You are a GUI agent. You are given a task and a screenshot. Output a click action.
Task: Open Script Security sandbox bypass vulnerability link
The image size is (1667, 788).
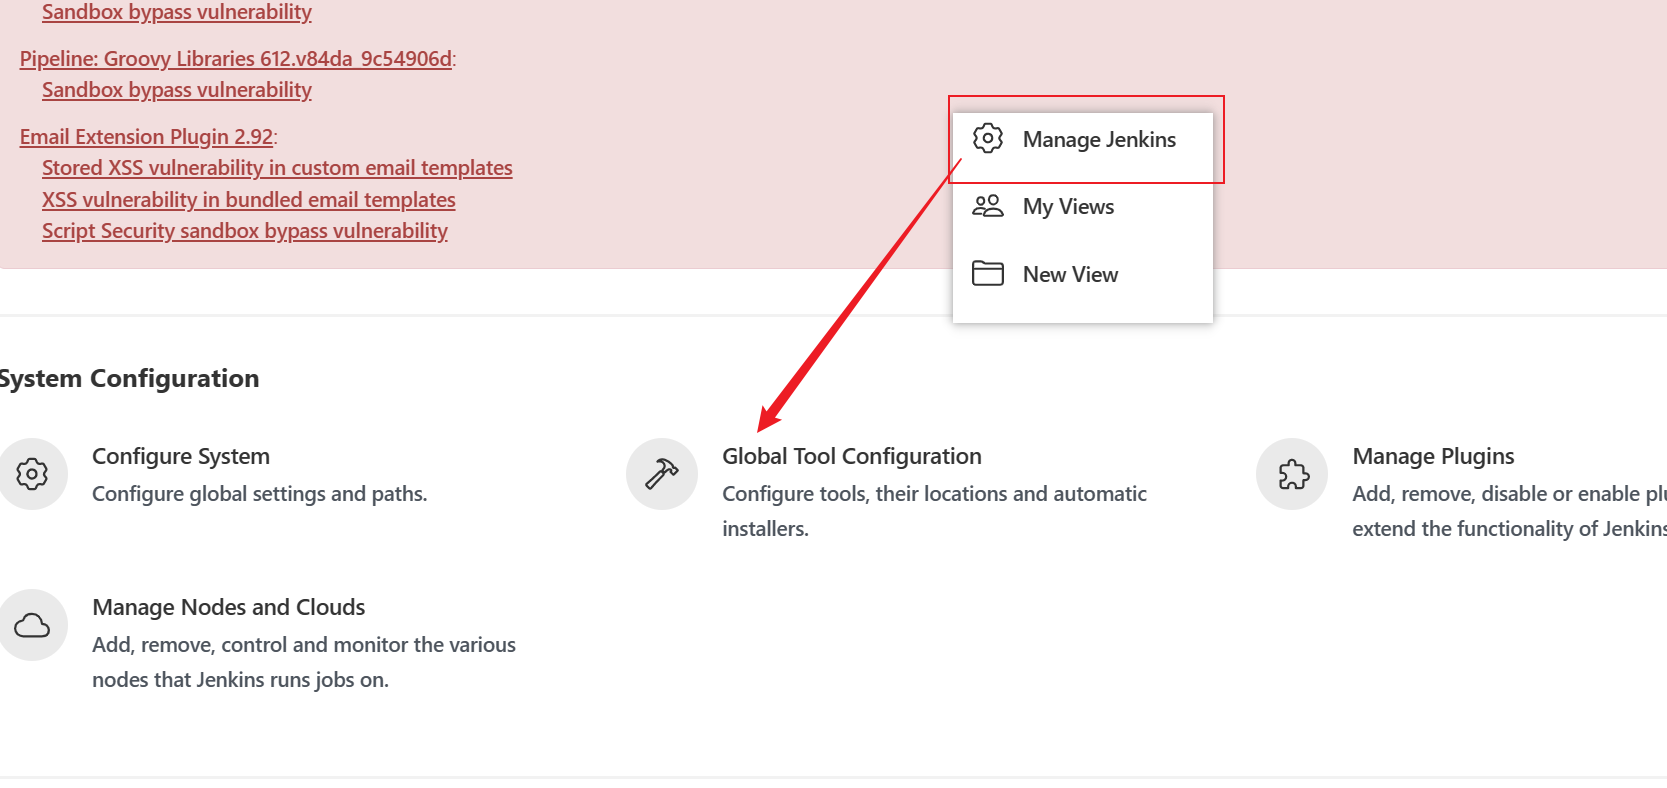pyautogui.click(x=245, y=231)
